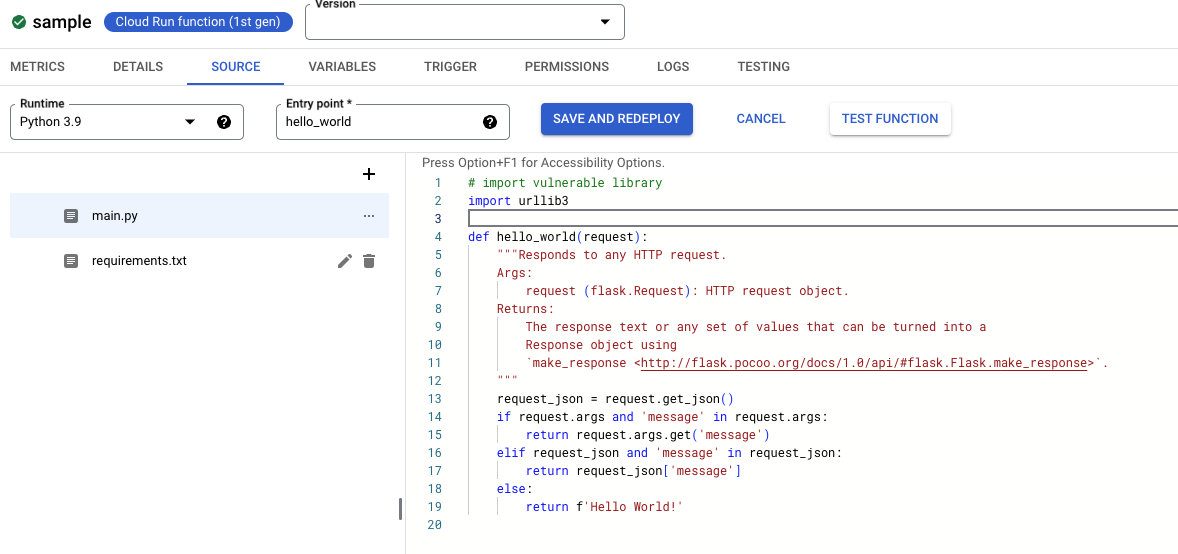Open the Runtime Python 3.9 dropdown
This screenshot has height=554, width=1178.
click(x=190, y=122)
